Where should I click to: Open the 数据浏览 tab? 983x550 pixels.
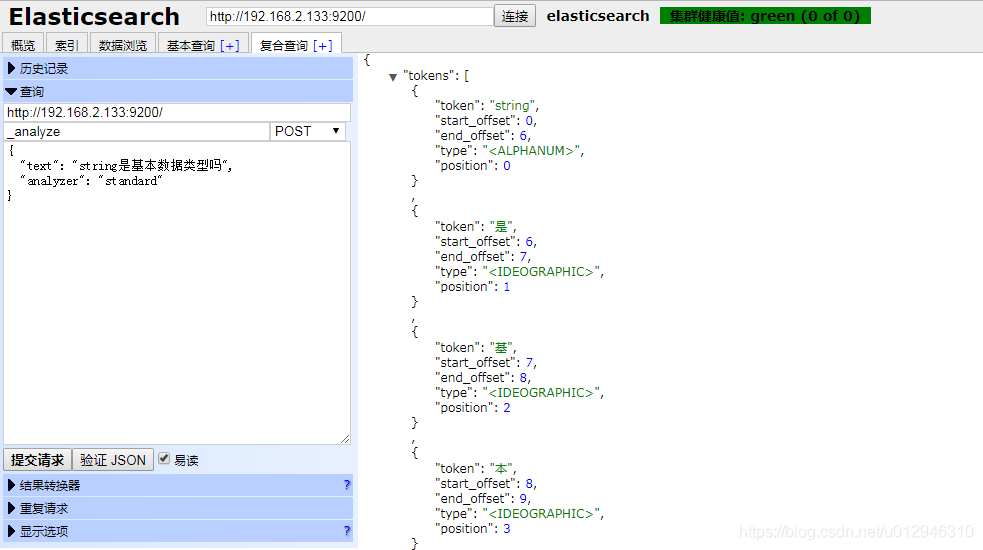[x=123, y=45]
